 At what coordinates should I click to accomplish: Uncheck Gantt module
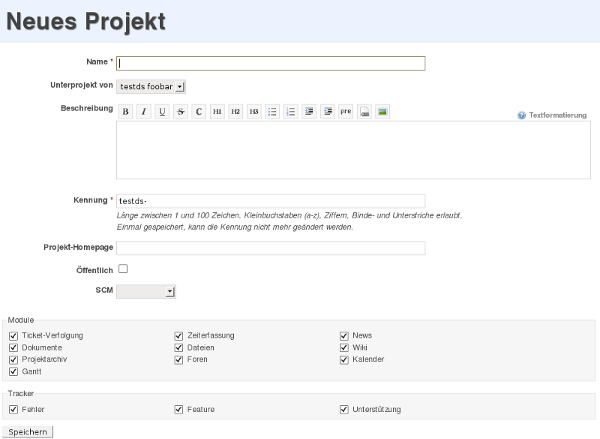(x=13, y=372)
